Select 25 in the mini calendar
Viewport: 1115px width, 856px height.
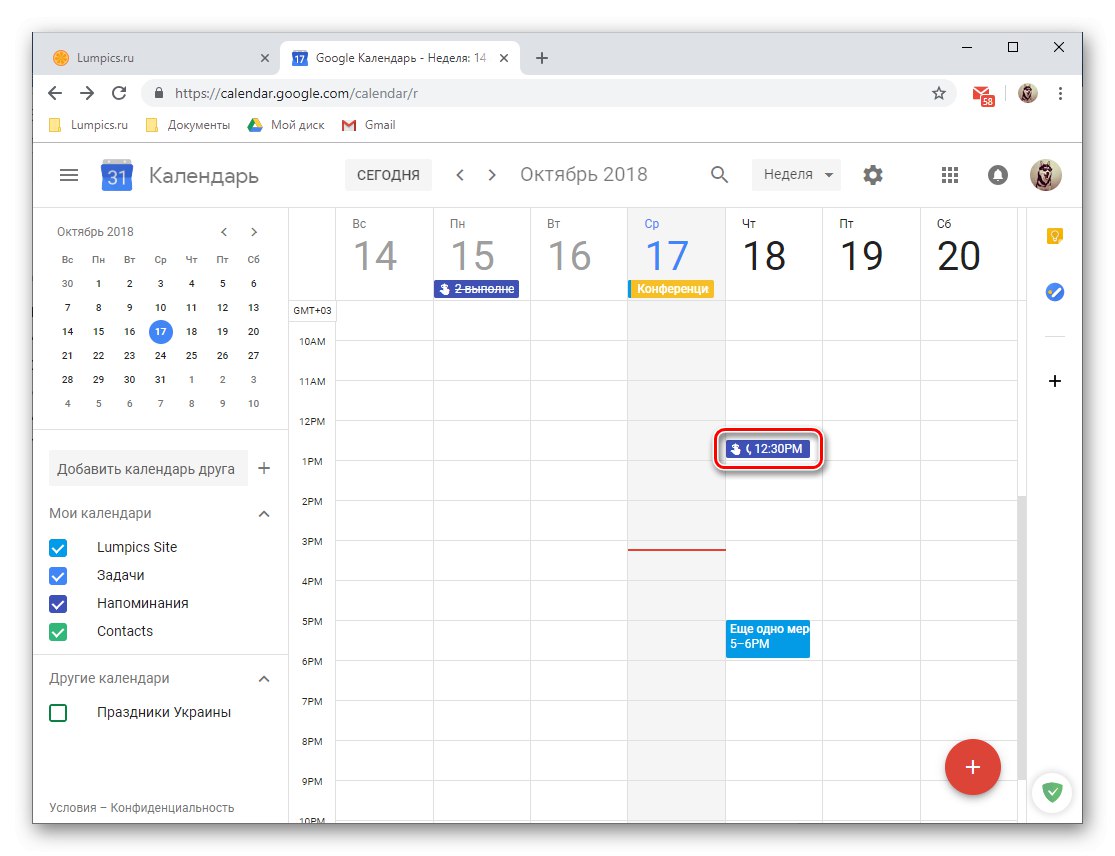191,355
